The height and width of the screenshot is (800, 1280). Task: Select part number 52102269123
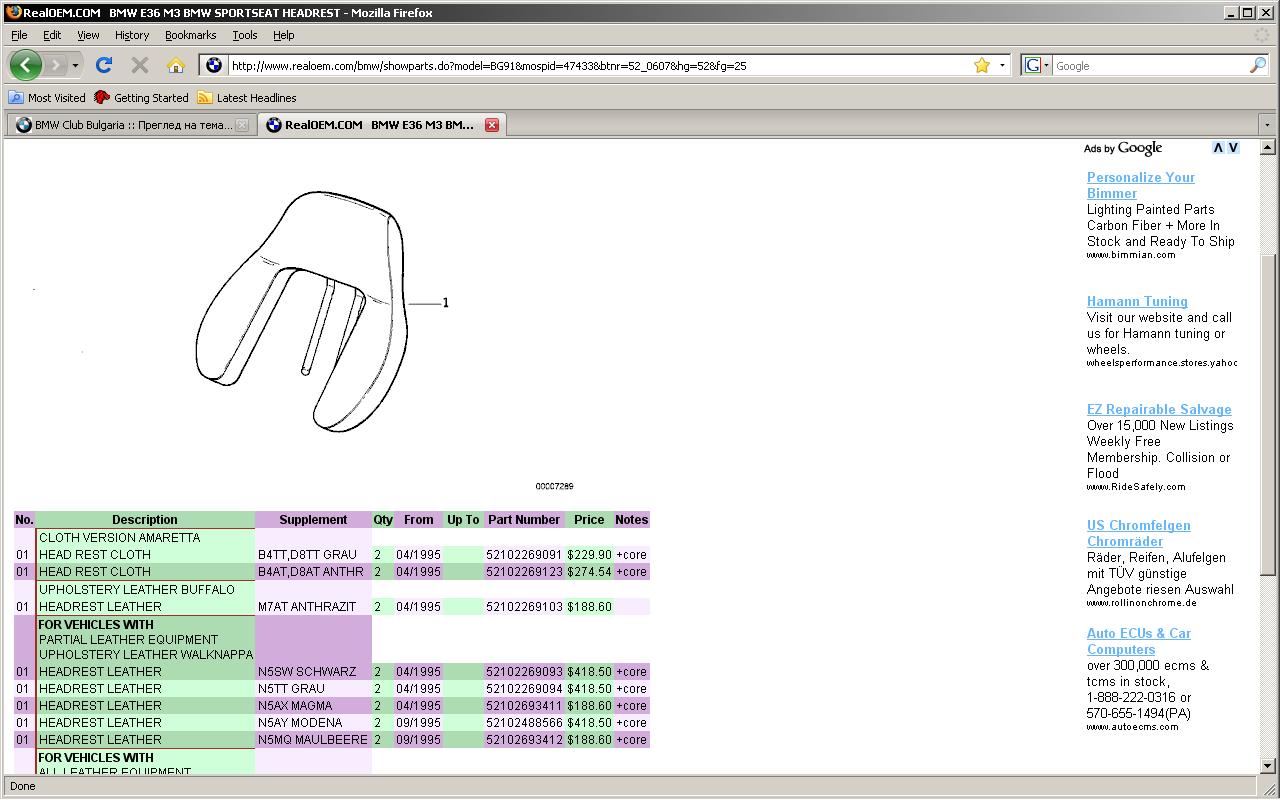click(x=524, y=572)
